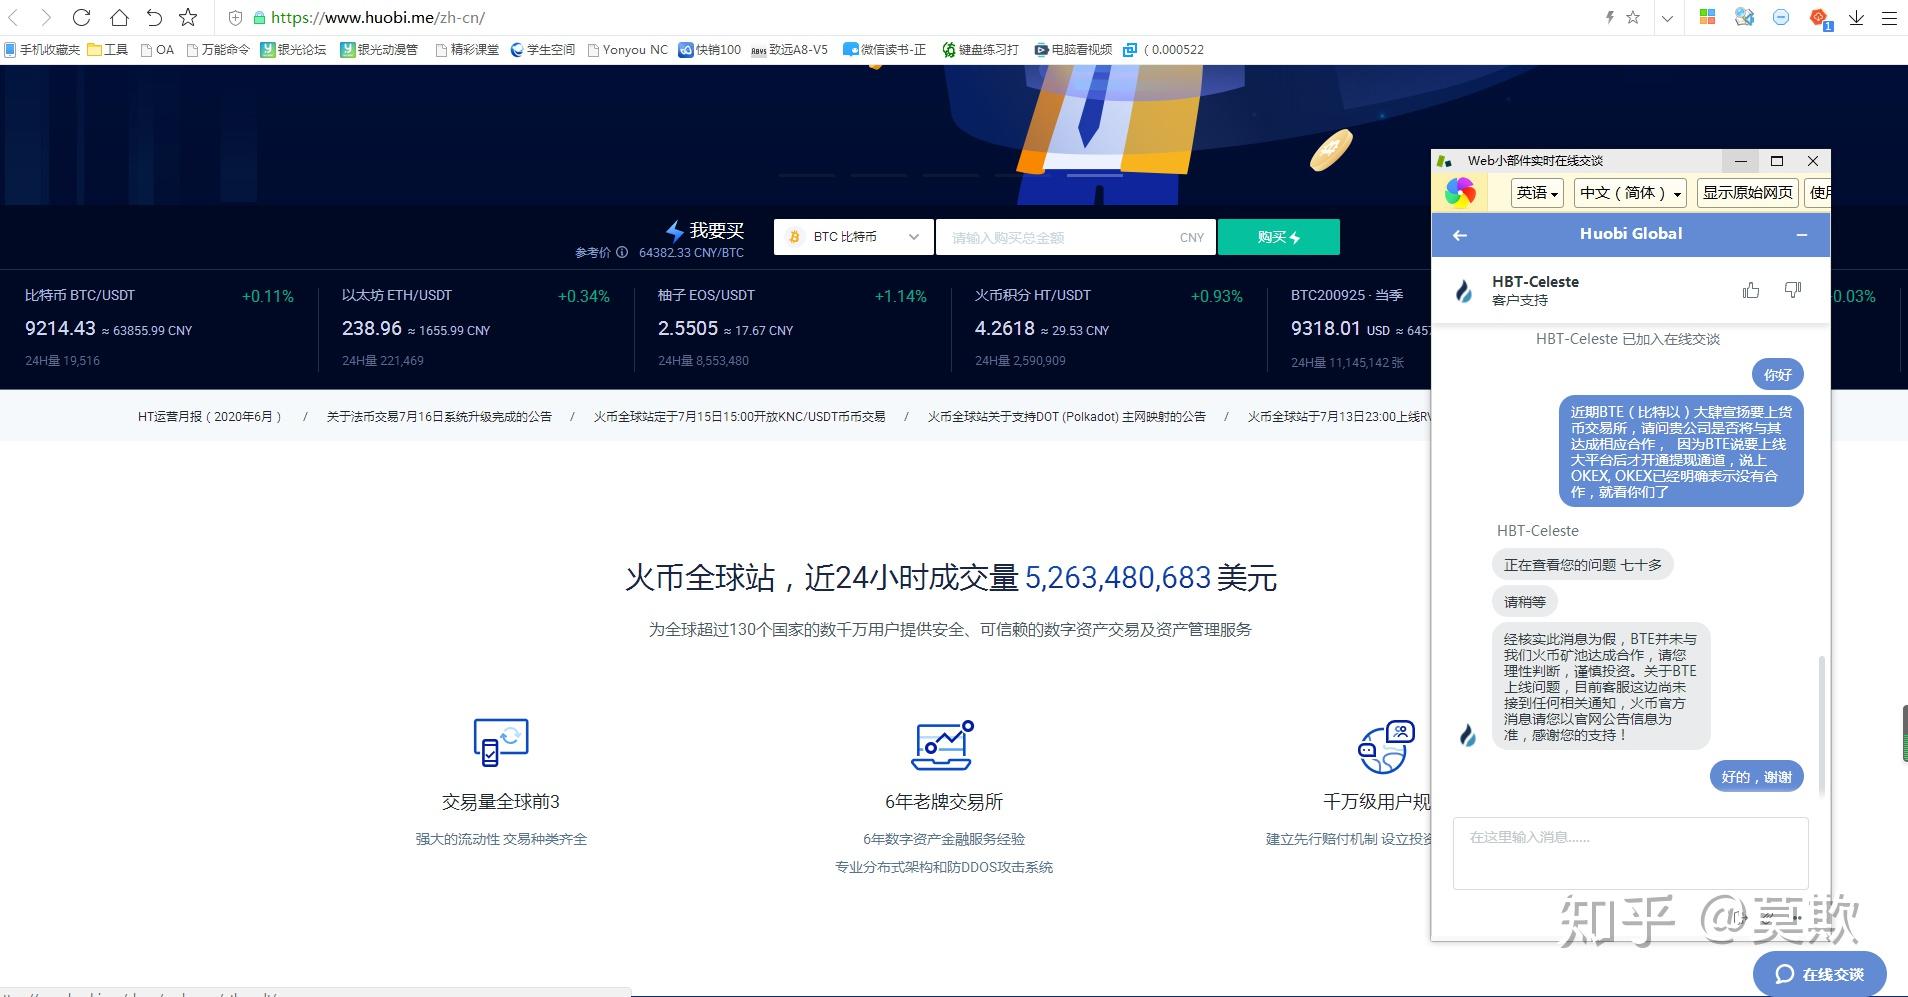The image size is (1908, 997).
Task: Give HBT-Celeste a thumbs down
Action: pos(1793,290)
